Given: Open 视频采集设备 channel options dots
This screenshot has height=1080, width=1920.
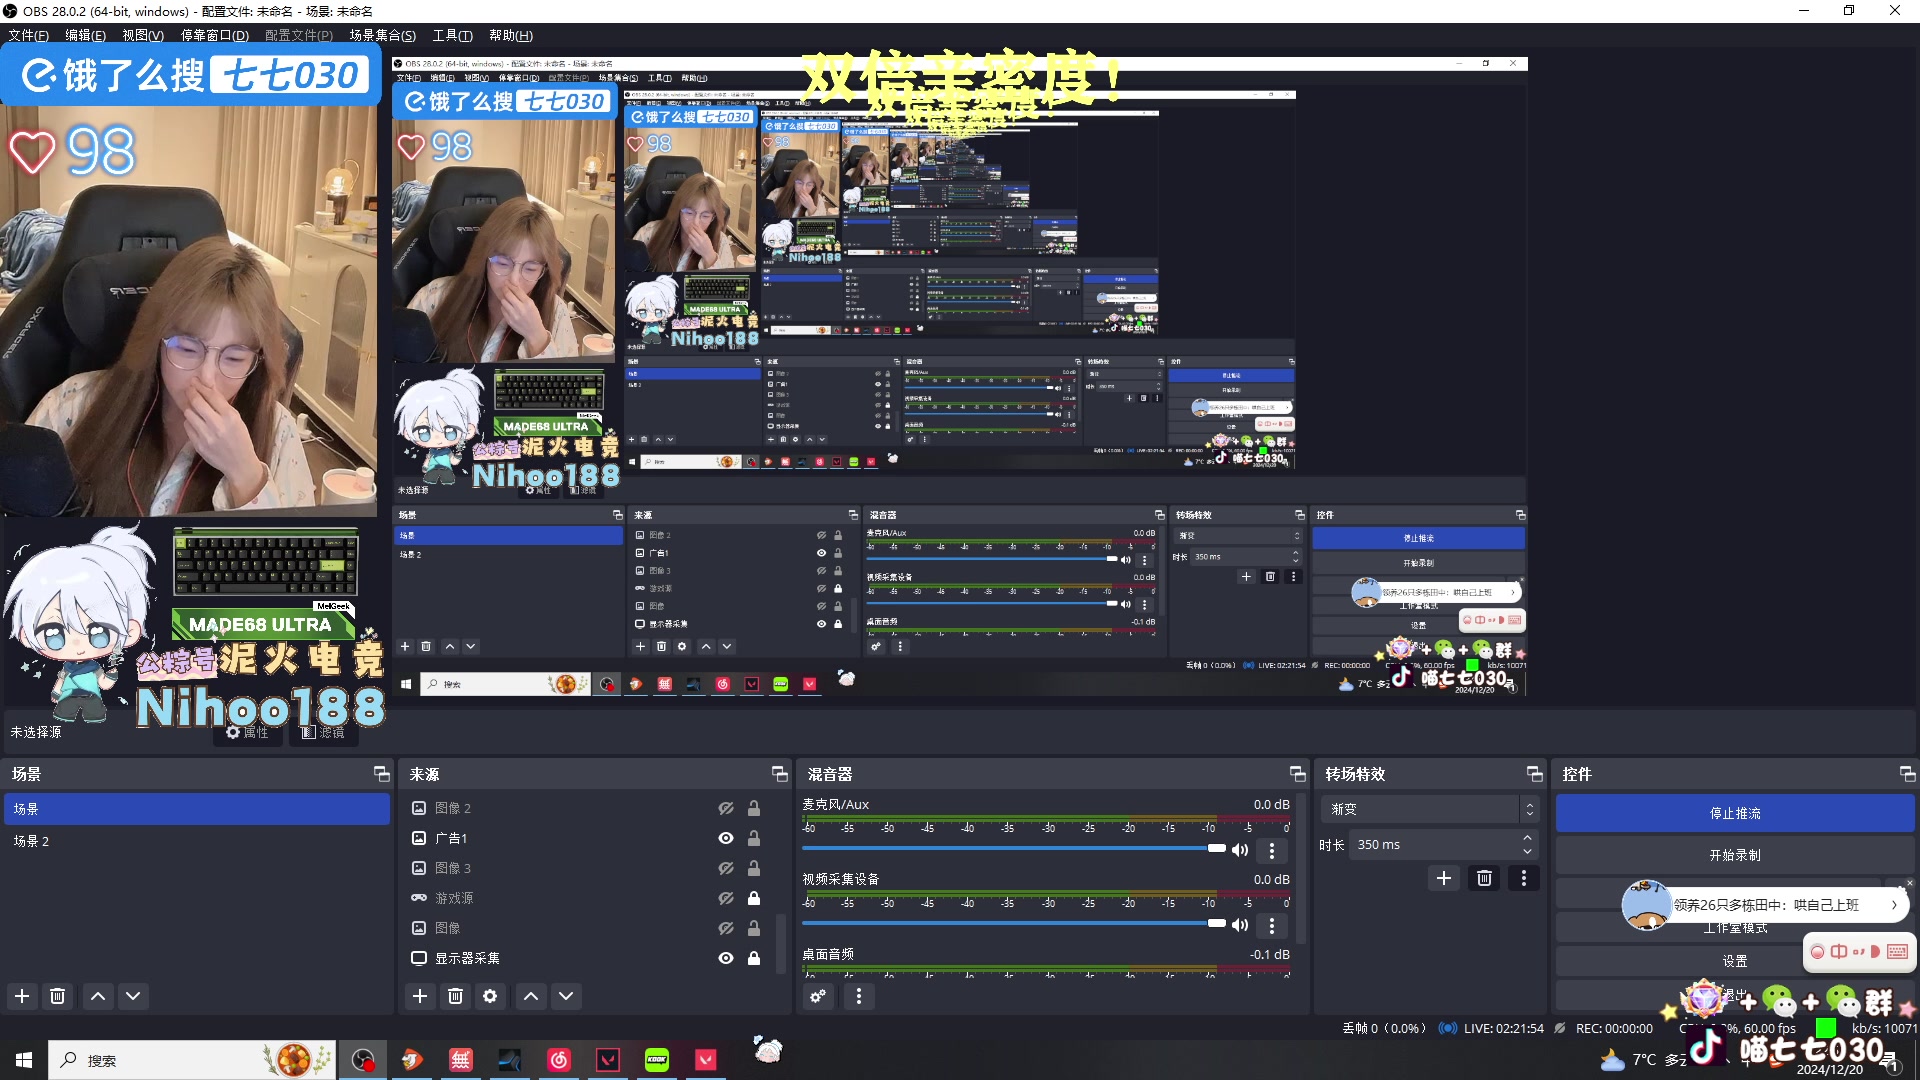Looking at the screenshot, I should tap(1272, 925).
